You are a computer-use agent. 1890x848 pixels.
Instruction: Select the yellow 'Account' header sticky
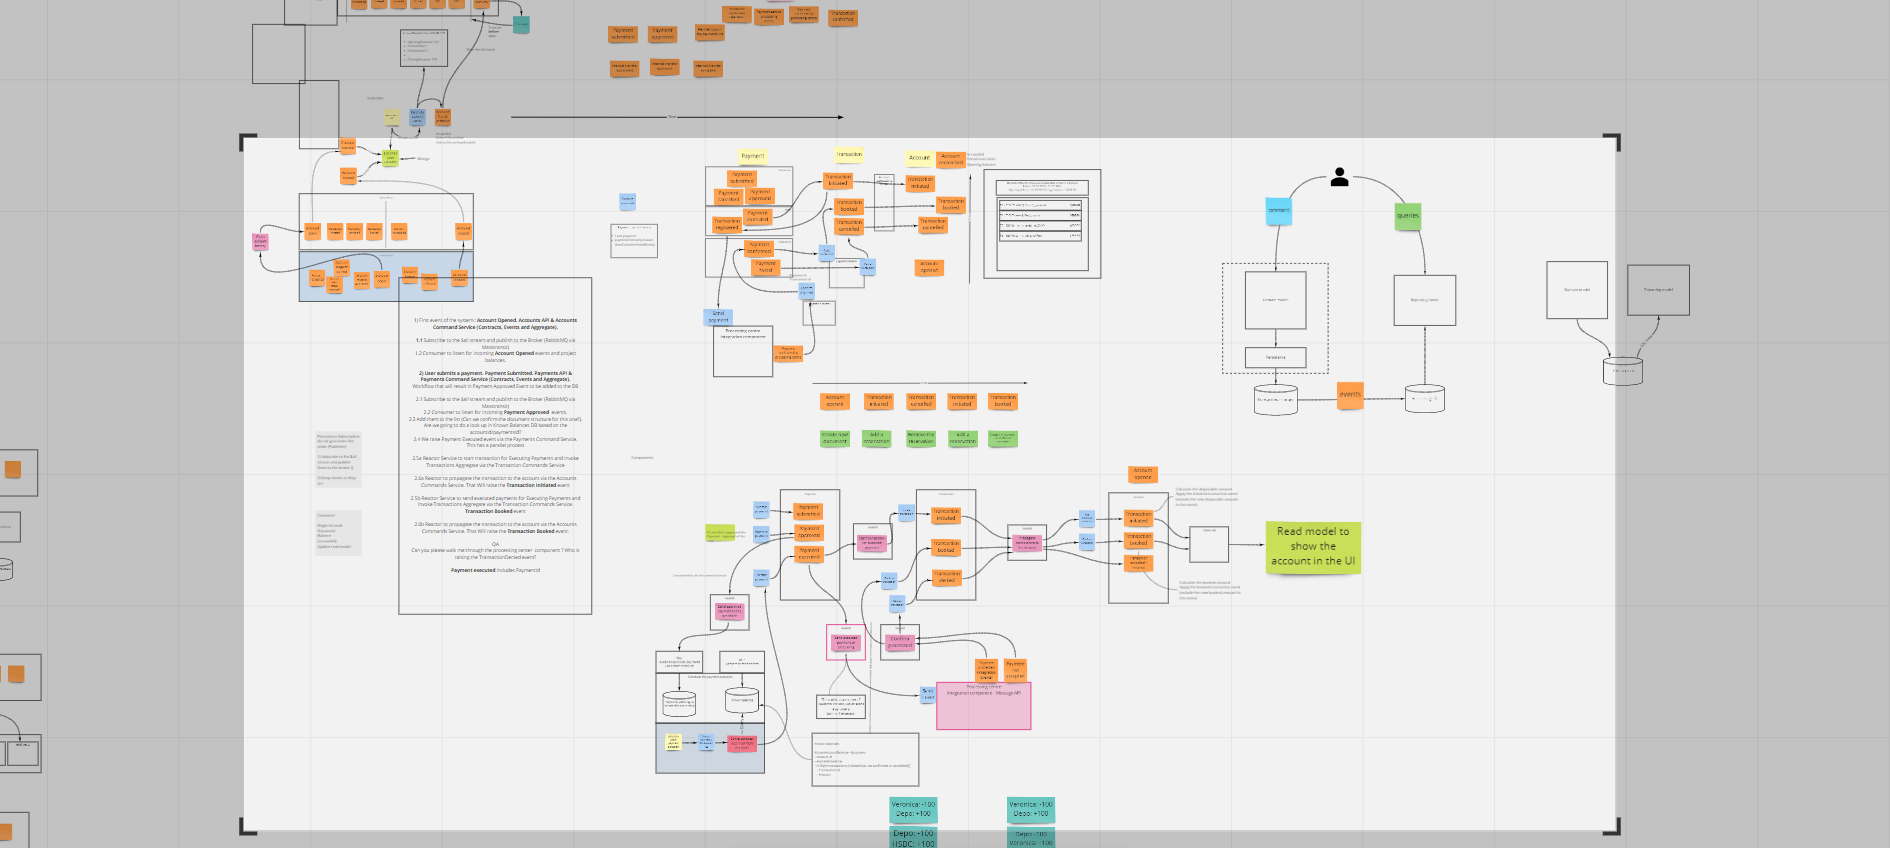tap(919, 158)
